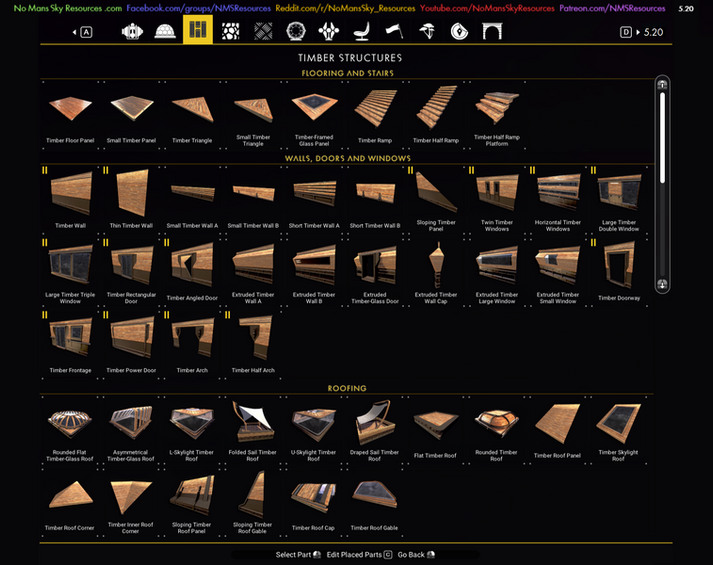Switch to the dome structures category tab
The width and height of the screenshot is (713, 565).
click(165, 31)
